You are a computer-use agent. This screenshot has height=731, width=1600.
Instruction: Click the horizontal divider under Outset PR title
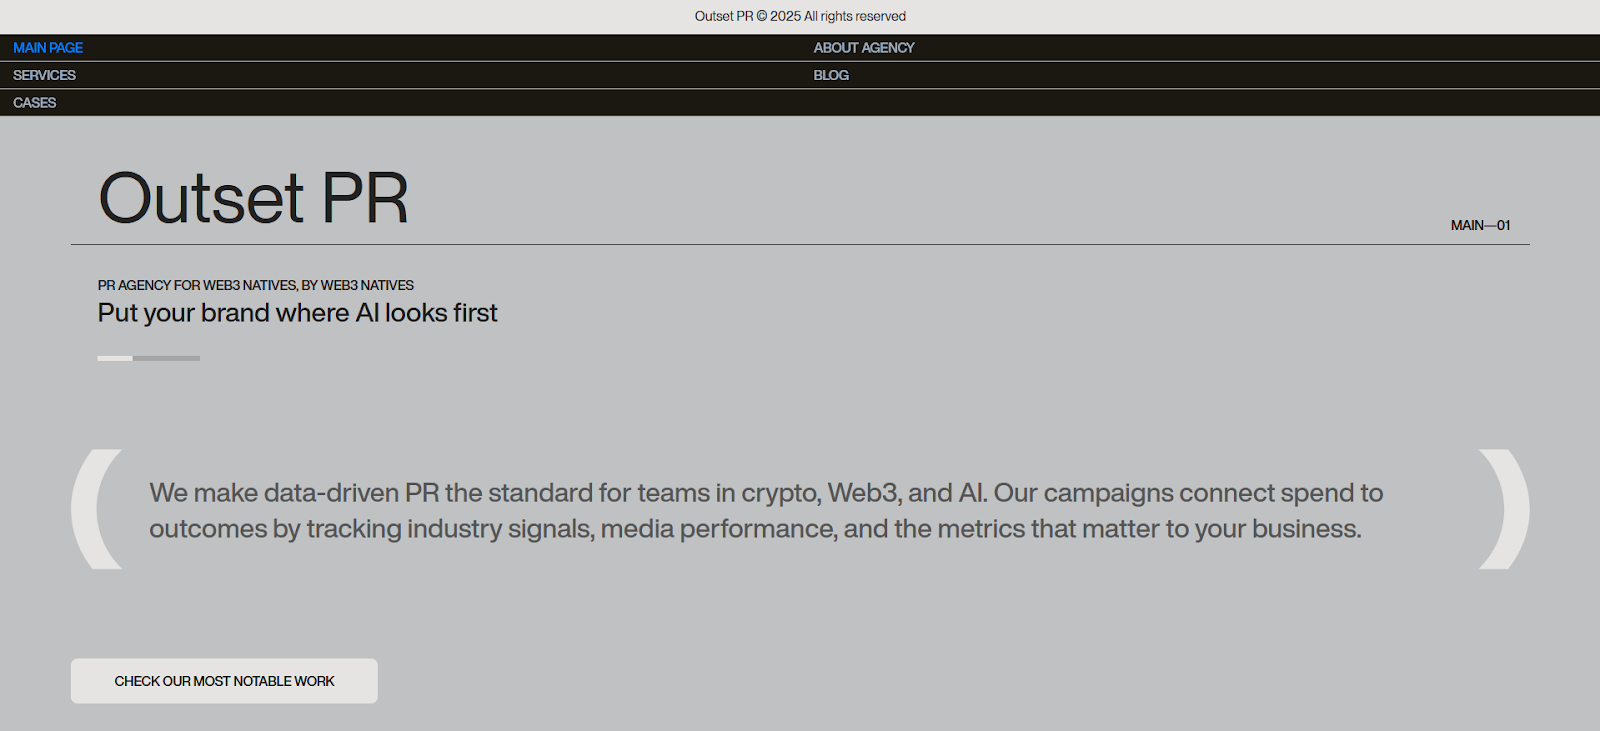pos(800,244)
